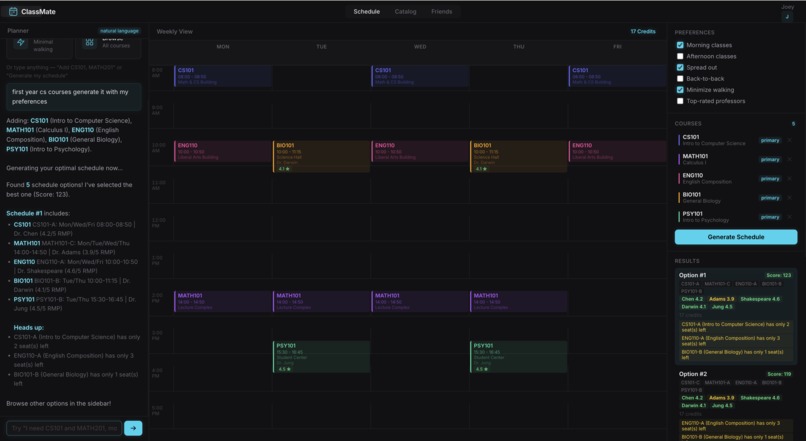Select Option #2 result card
Image resolution: width=806 pixels, height=441 pixels.
pyautogui.click(x=736, y=404)
